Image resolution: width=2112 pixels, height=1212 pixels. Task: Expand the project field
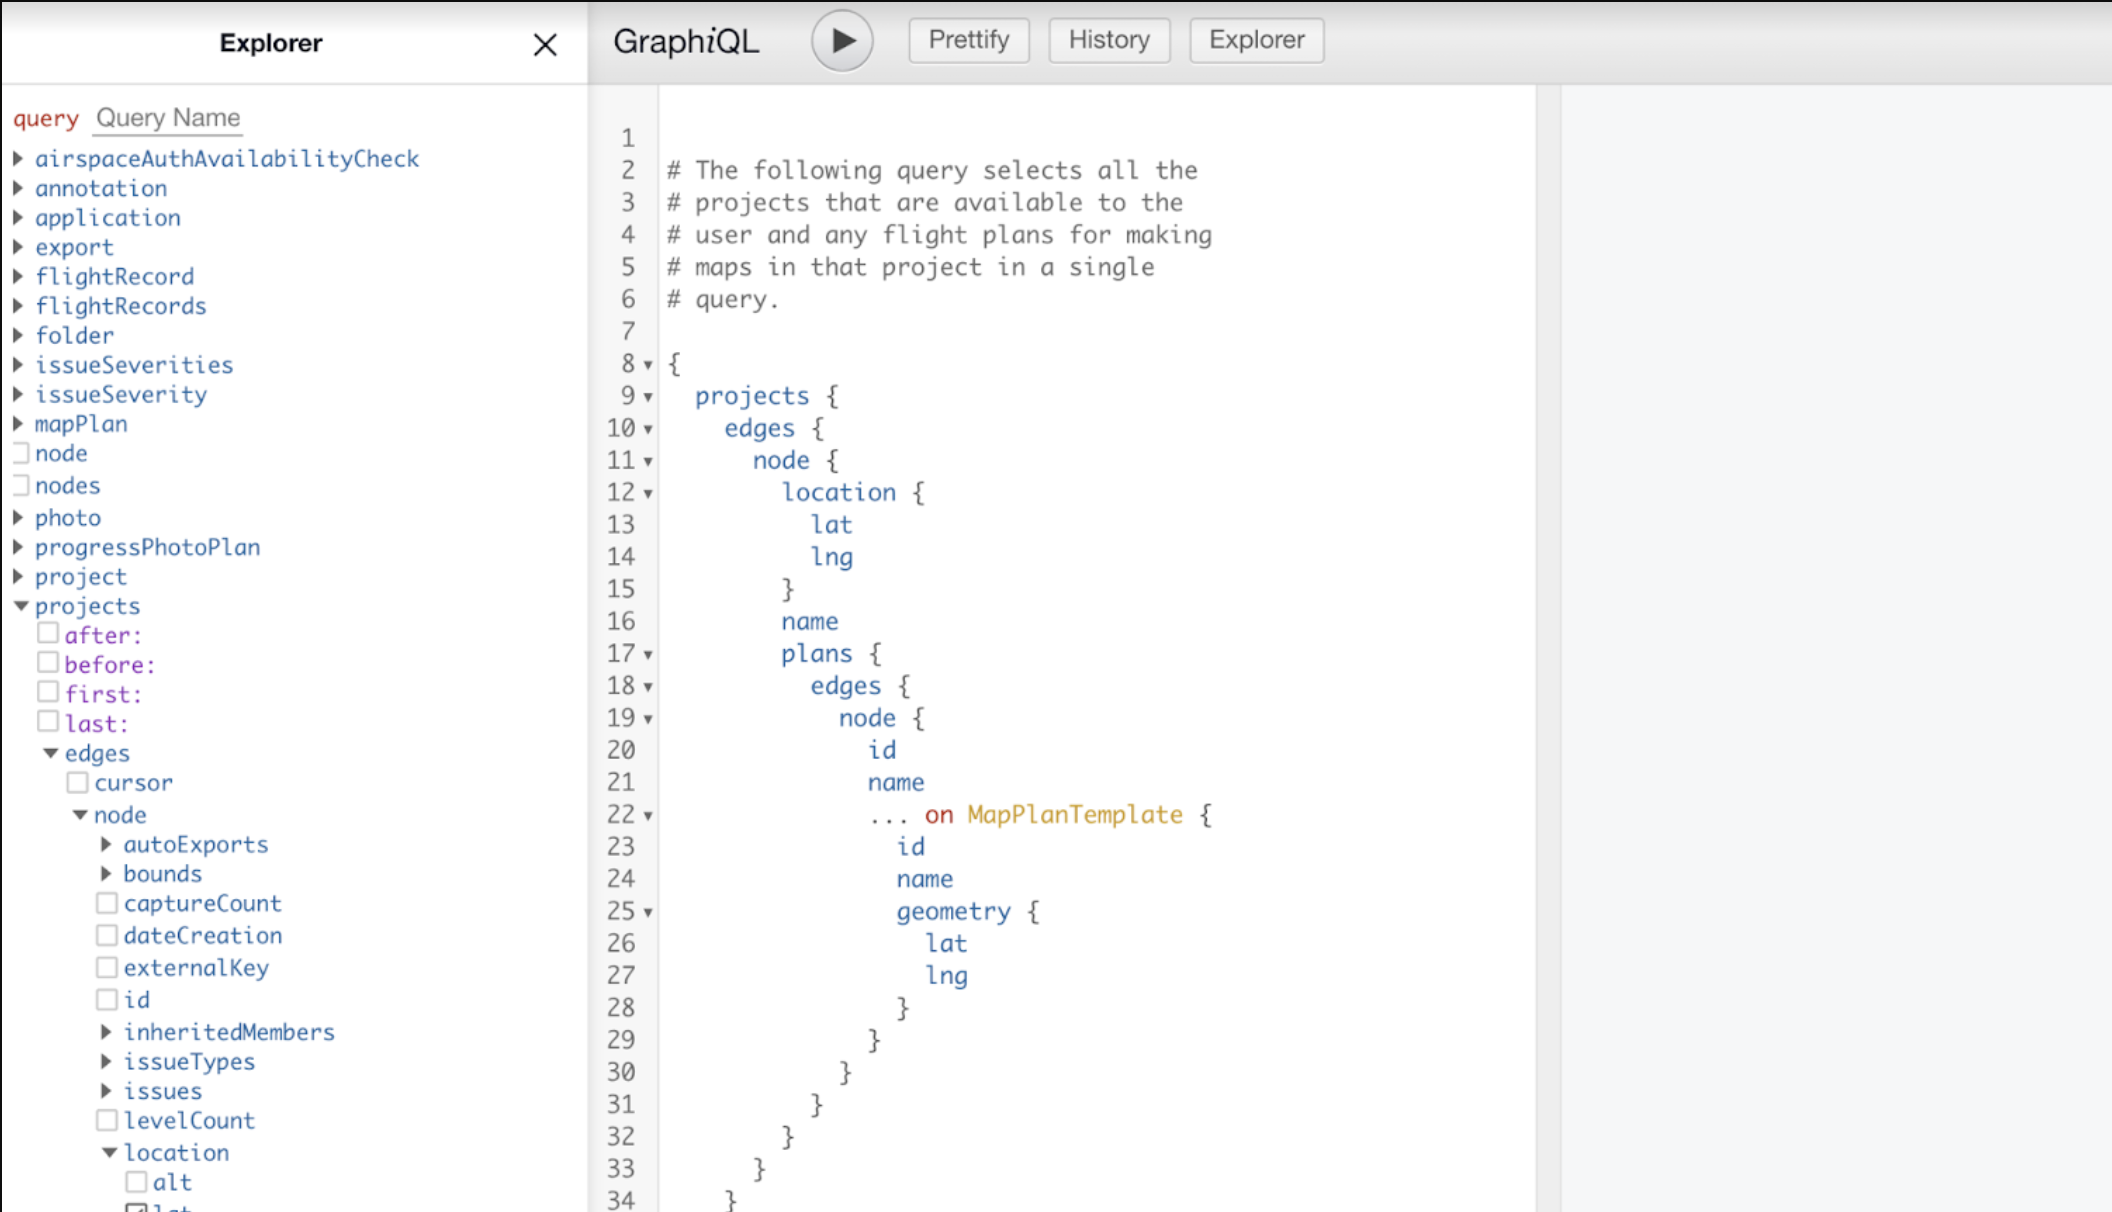click(19, 577)
